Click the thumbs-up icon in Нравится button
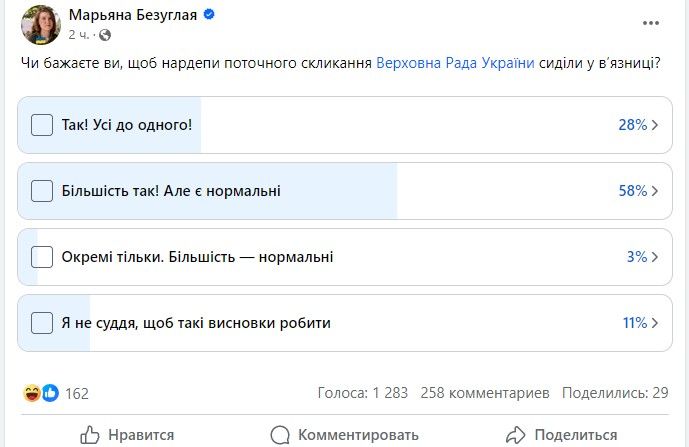The width and height of the screenshot is (689, 447). (90, 435)
